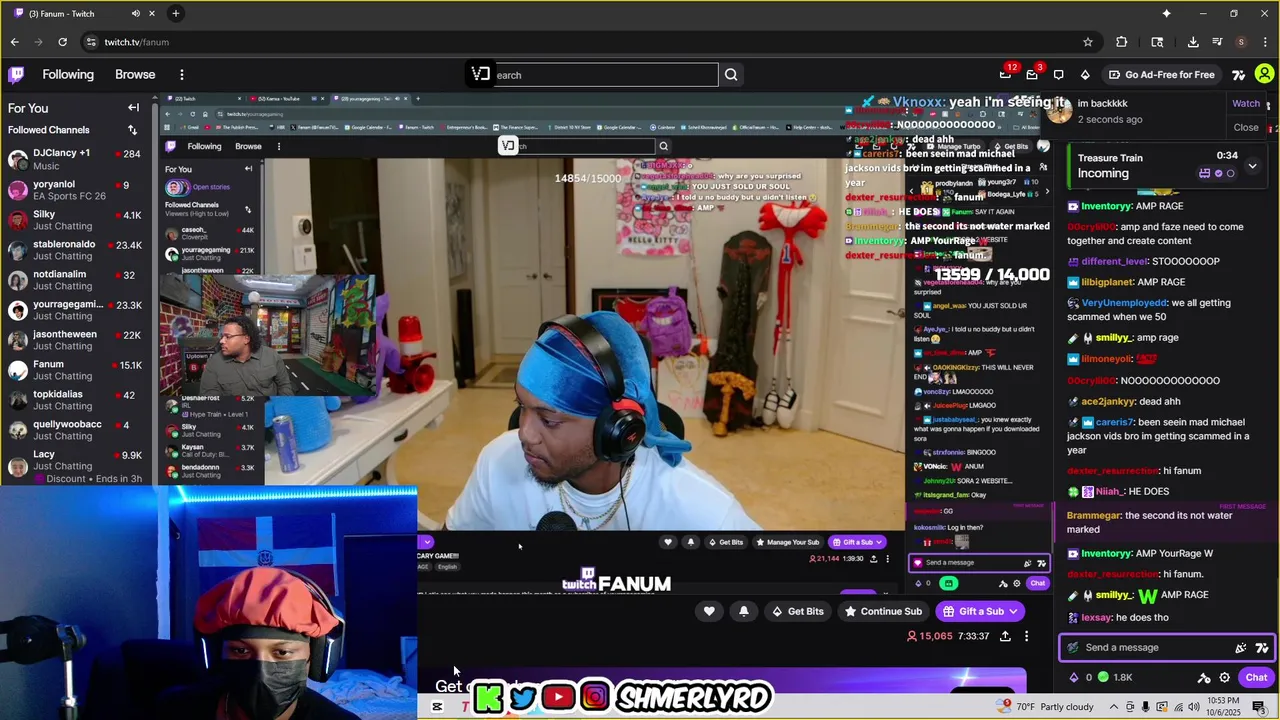1280x720 pixels.
Task: Open topkidalias channel in sidebar
Action: [x=76, y=400]
